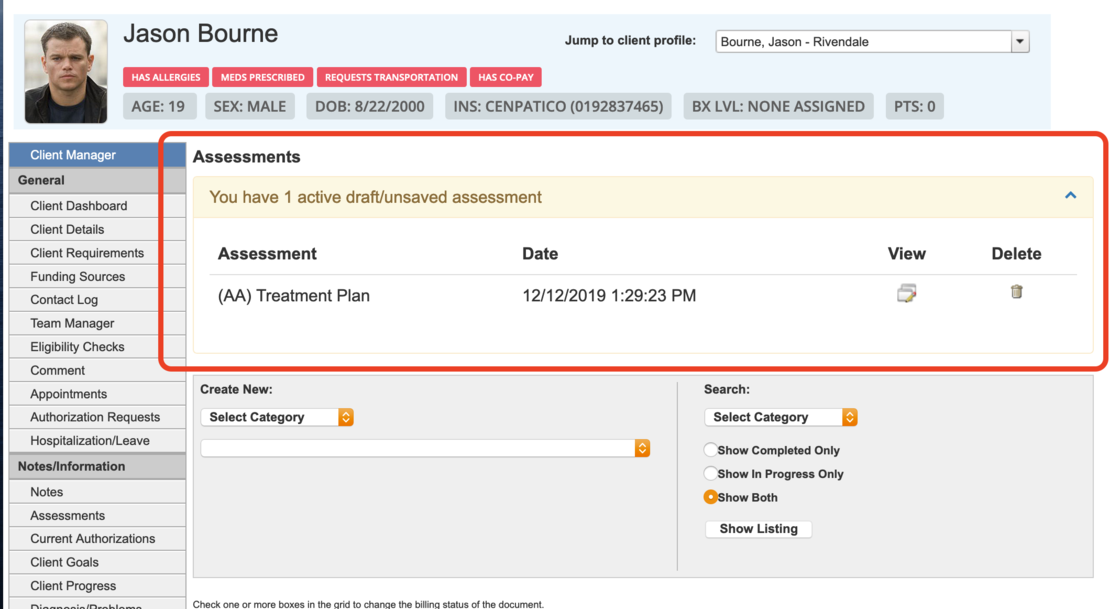Open the Treatment Plan via the printer icon
This screenshot has width=1120, height=609.
906,292
